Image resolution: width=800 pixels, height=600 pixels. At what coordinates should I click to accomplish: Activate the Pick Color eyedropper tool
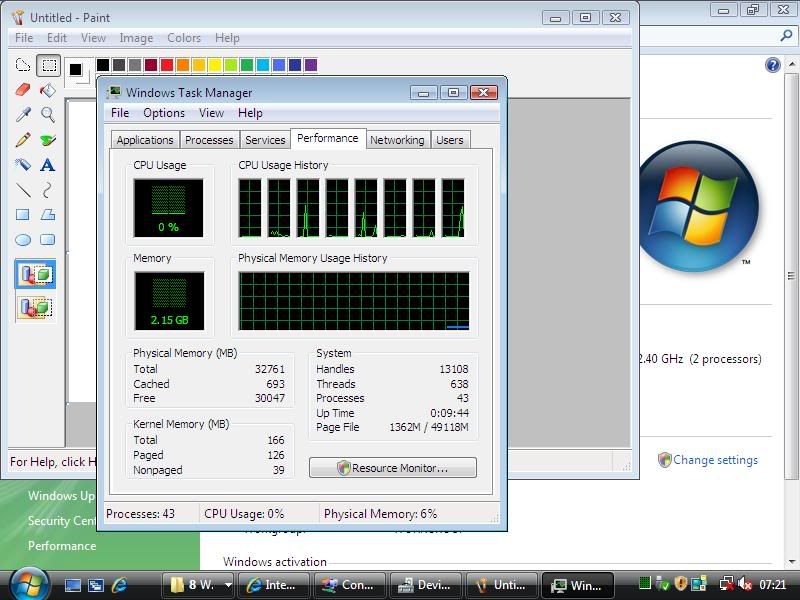tap(23, 115)
